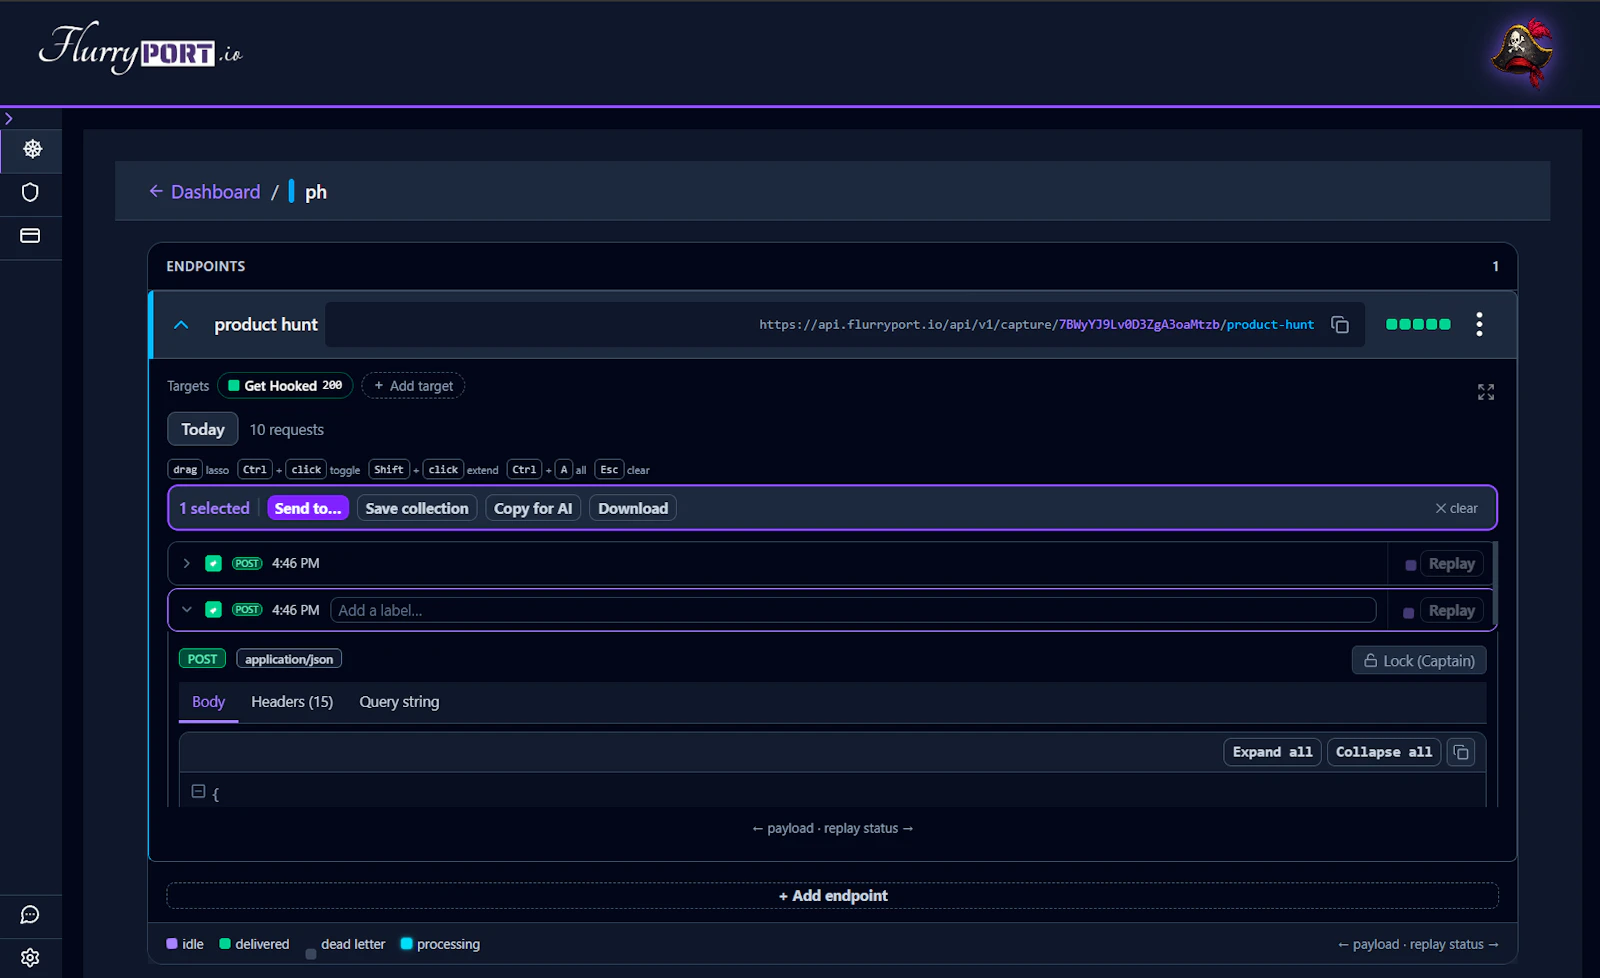Viewport: 1600px width, 978px height.
Task: Collapse the JSON root node
Action: point(198,791)
